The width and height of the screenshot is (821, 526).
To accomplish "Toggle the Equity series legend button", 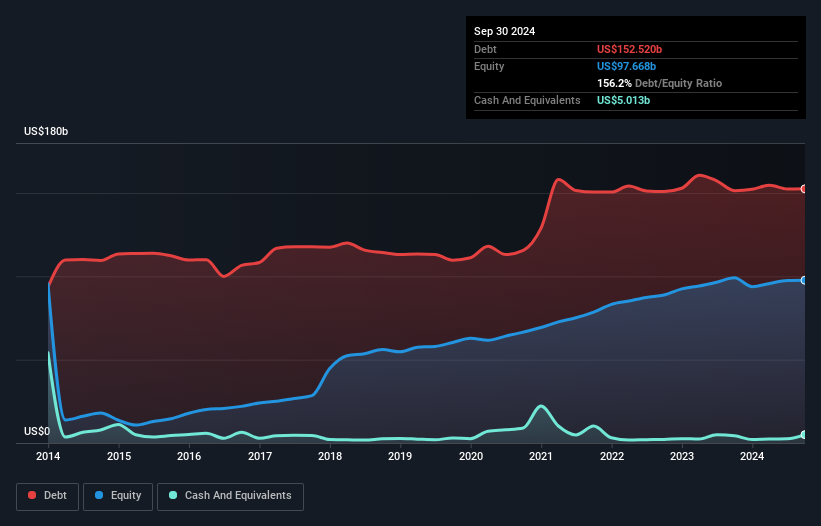I will (x=118, y=496).
